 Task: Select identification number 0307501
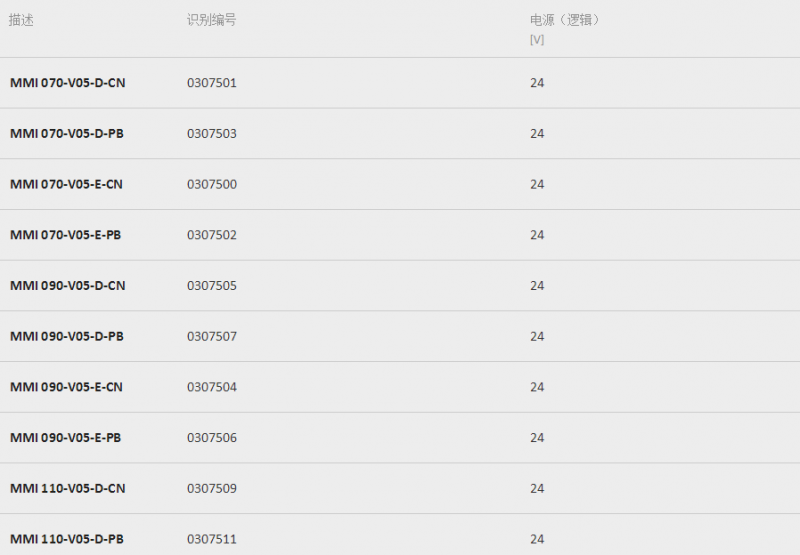212,83
